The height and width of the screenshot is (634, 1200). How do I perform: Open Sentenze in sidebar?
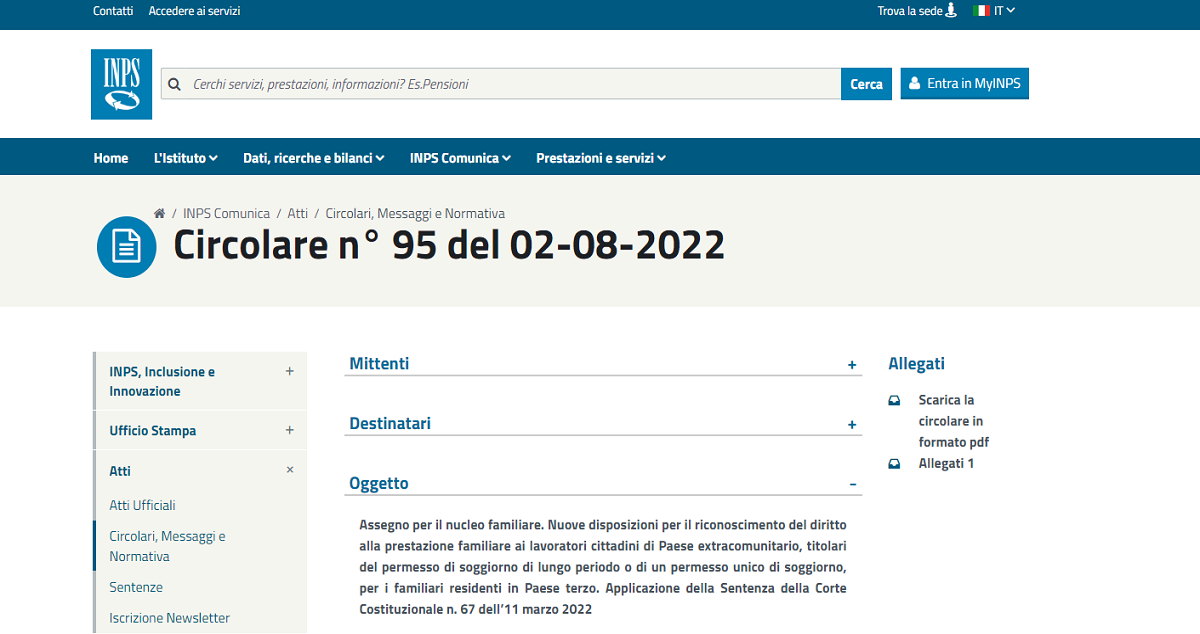(136, 588)
